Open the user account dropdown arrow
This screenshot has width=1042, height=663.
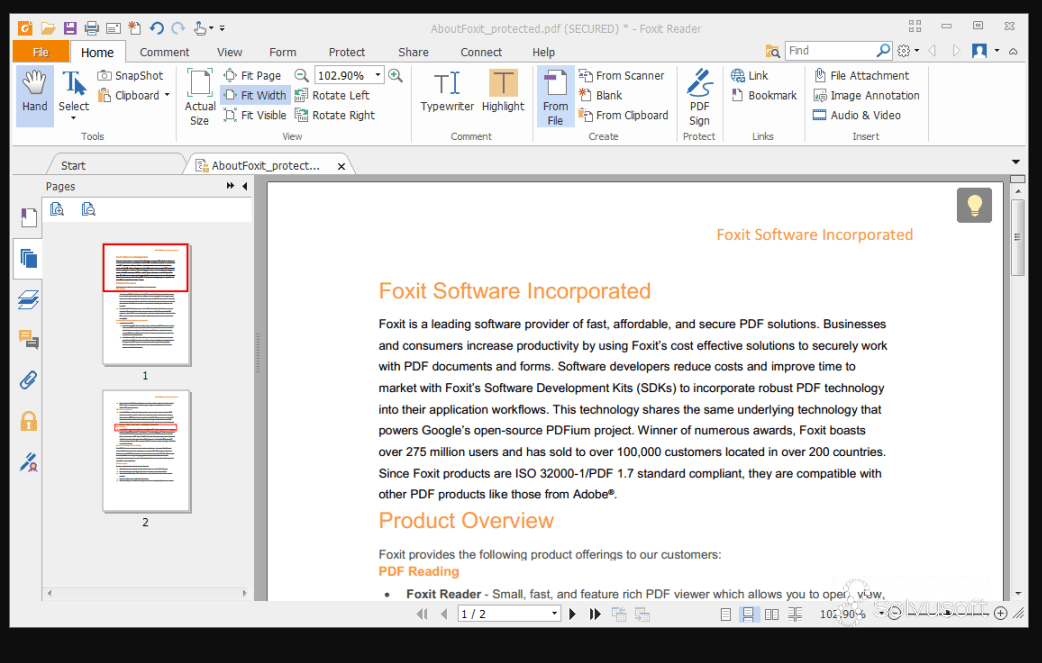997,50
